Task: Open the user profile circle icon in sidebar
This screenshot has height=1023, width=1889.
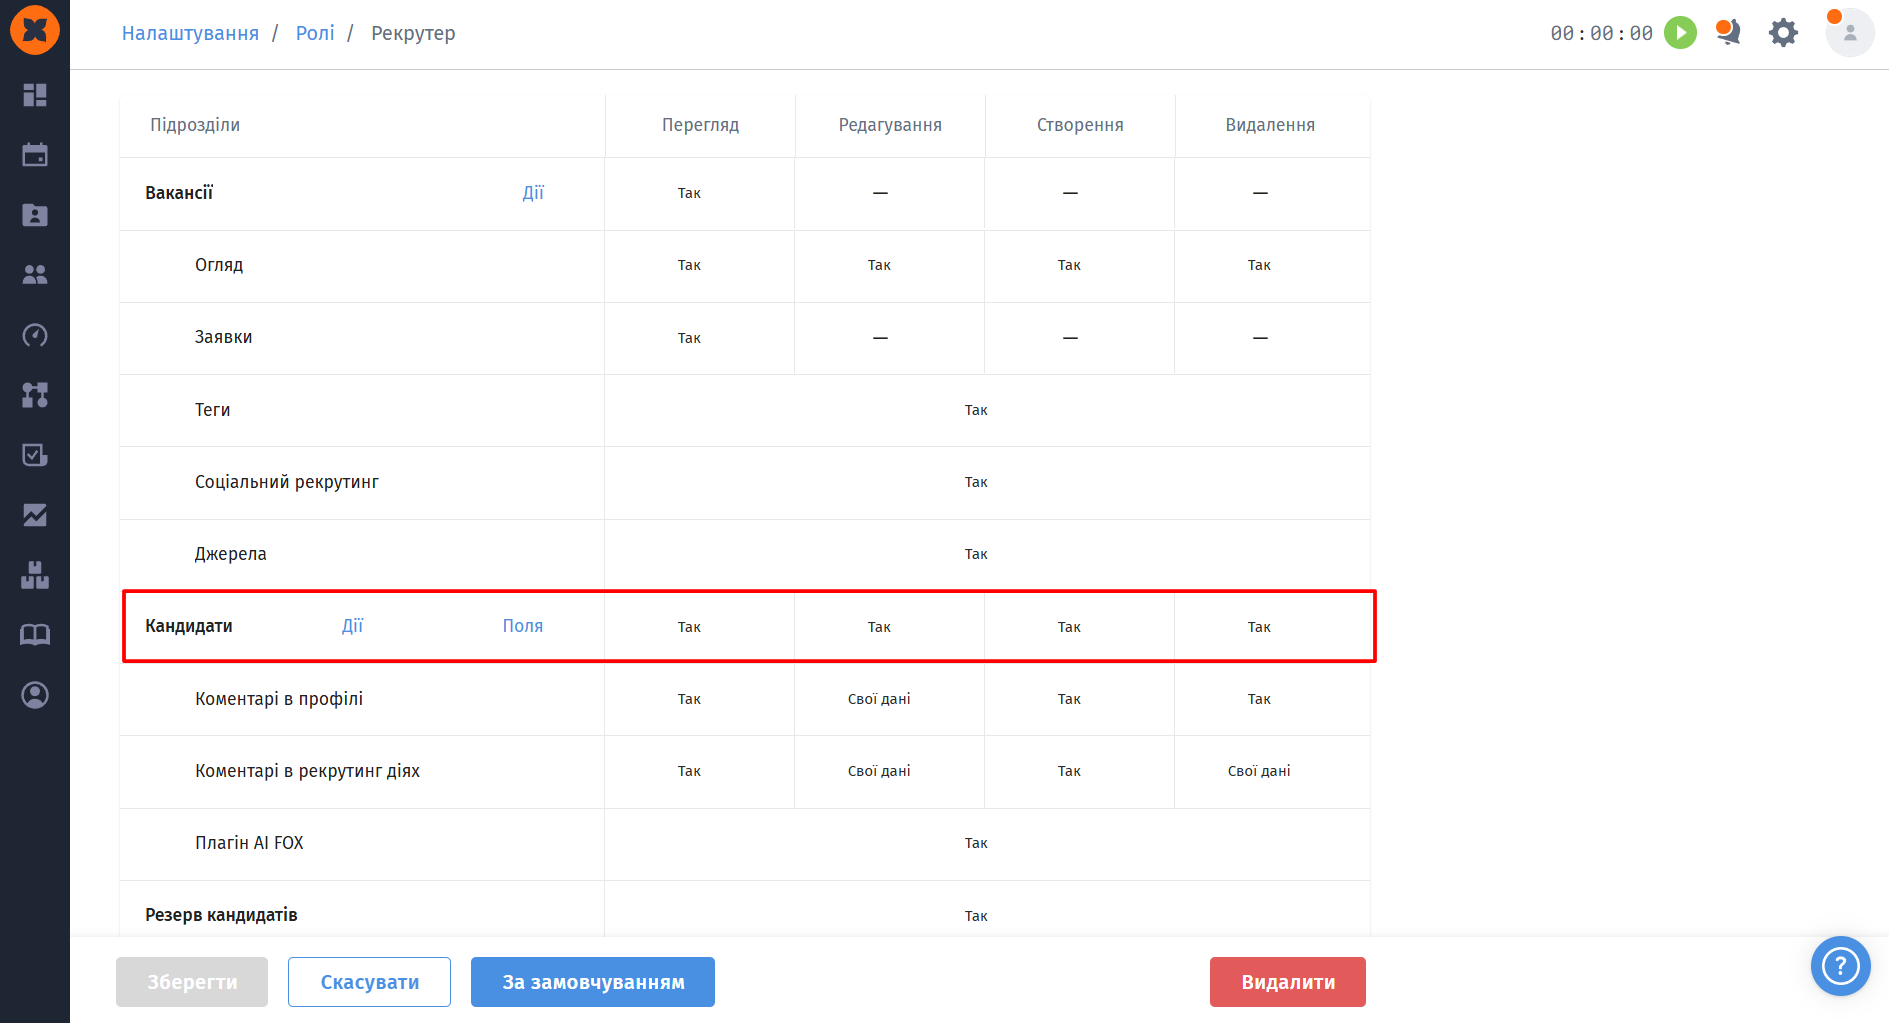Action: point(35,695)
